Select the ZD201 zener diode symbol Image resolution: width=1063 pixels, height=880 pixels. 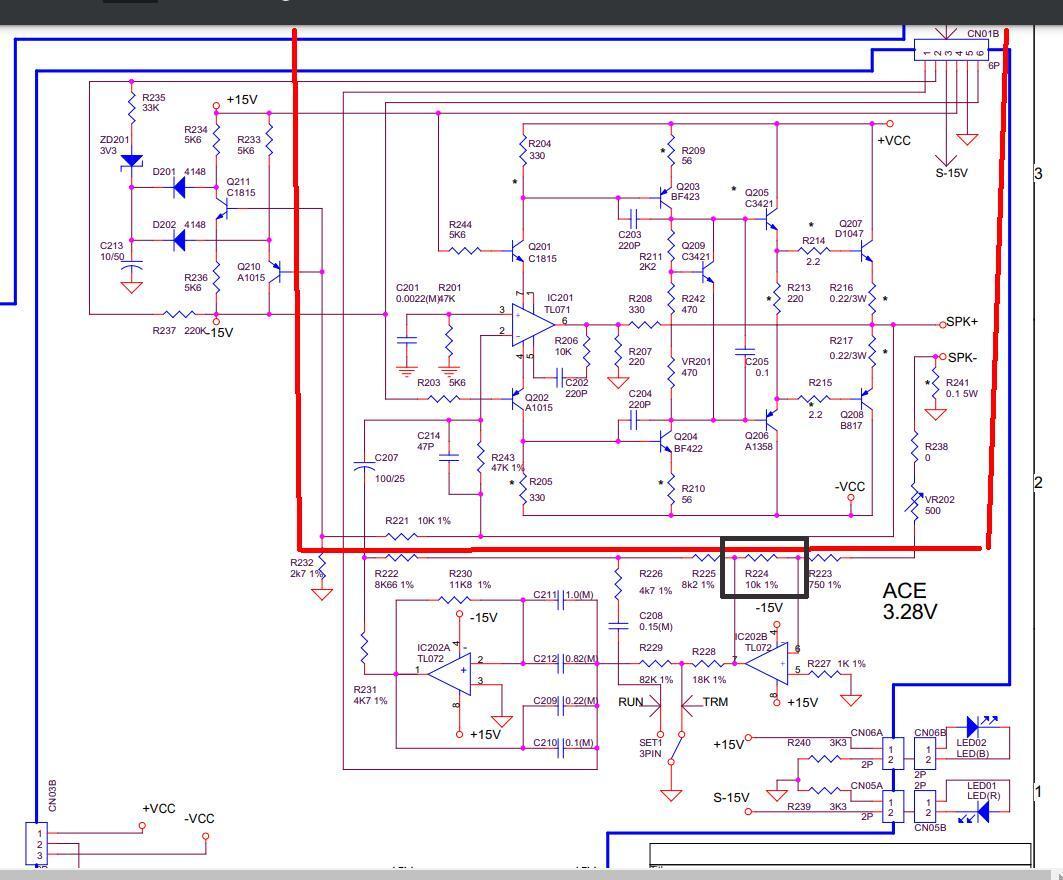click(132, 161)
